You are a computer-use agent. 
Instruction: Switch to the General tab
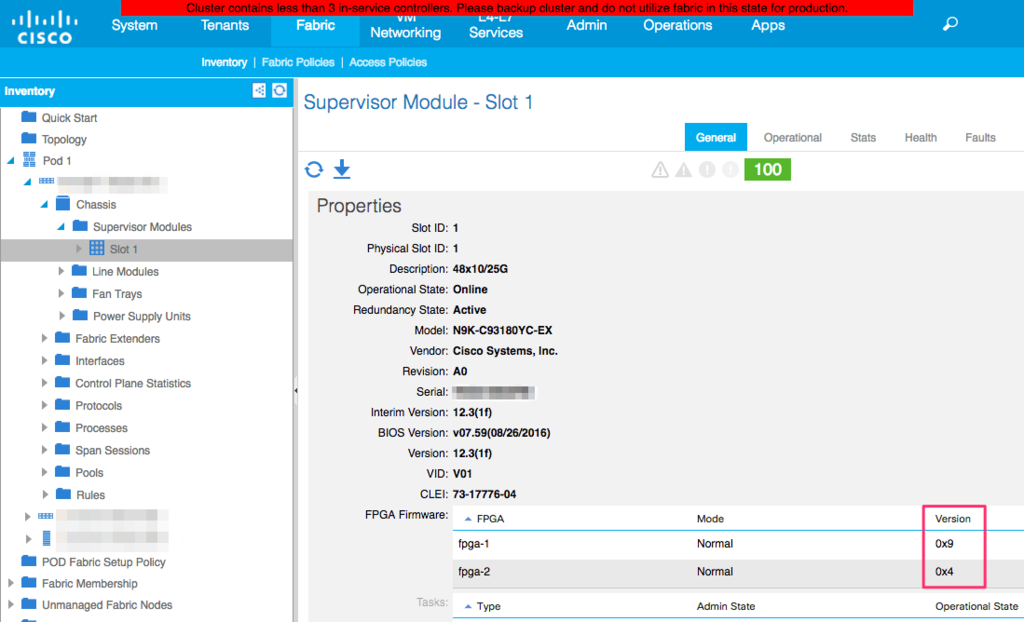click(x=716, y=137)
